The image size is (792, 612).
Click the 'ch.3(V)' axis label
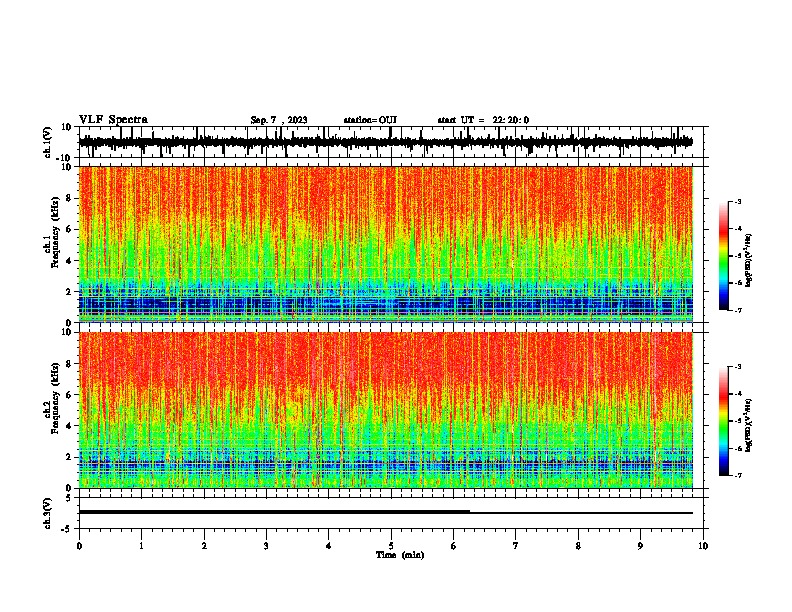pyautogui.click(x=48, y=513)
